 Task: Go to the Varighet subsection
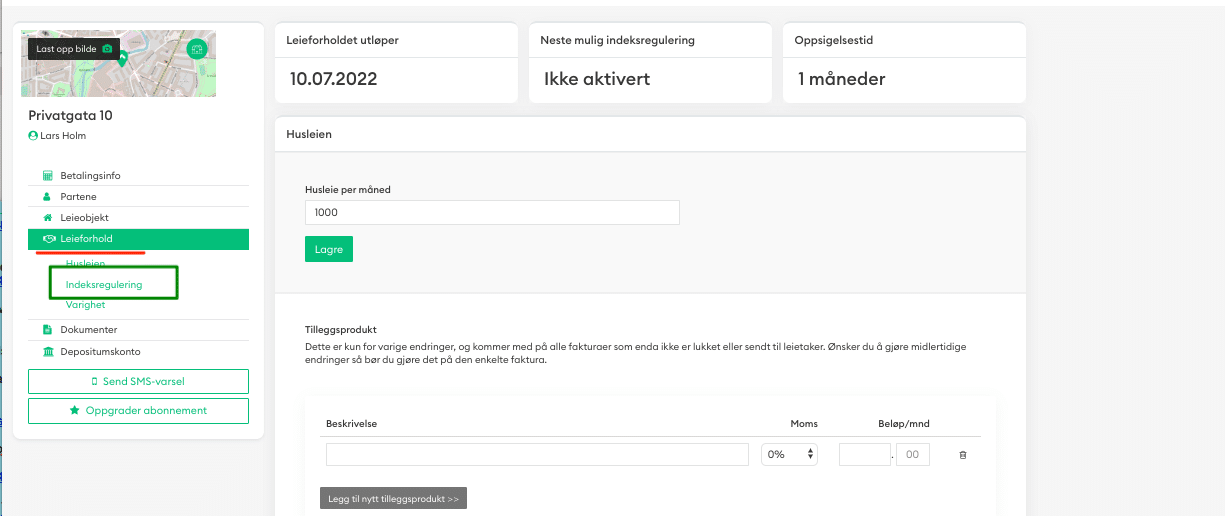(85, 305)
